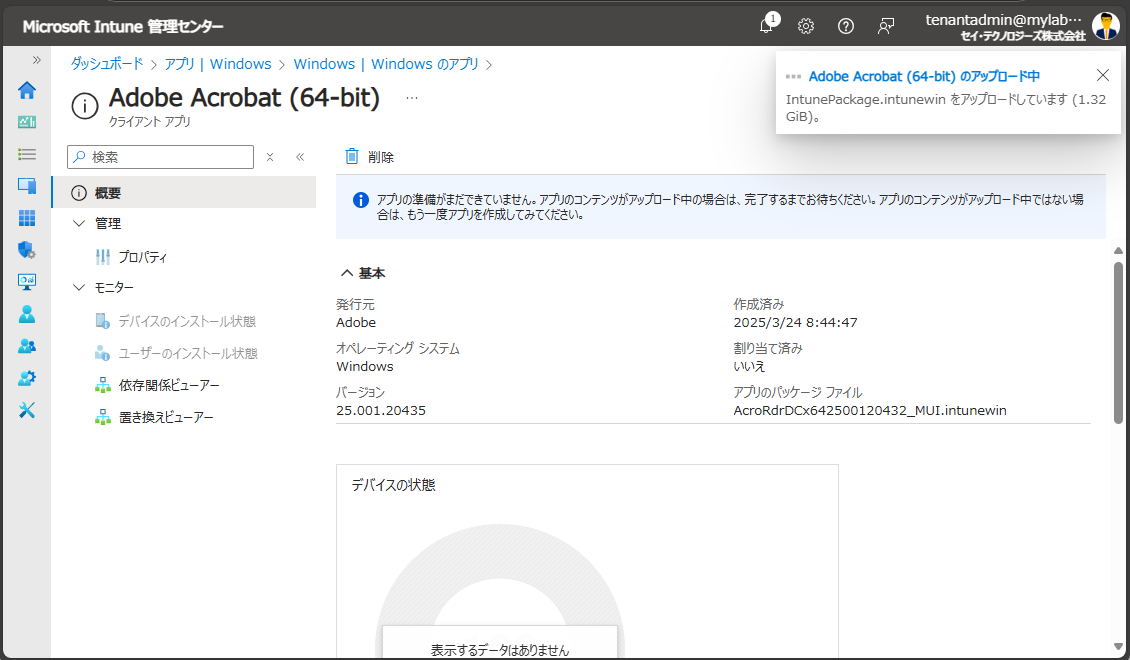Select the Dashboard icon in the sidebar
Viewport: 1130px width, 660px height.
27,122
